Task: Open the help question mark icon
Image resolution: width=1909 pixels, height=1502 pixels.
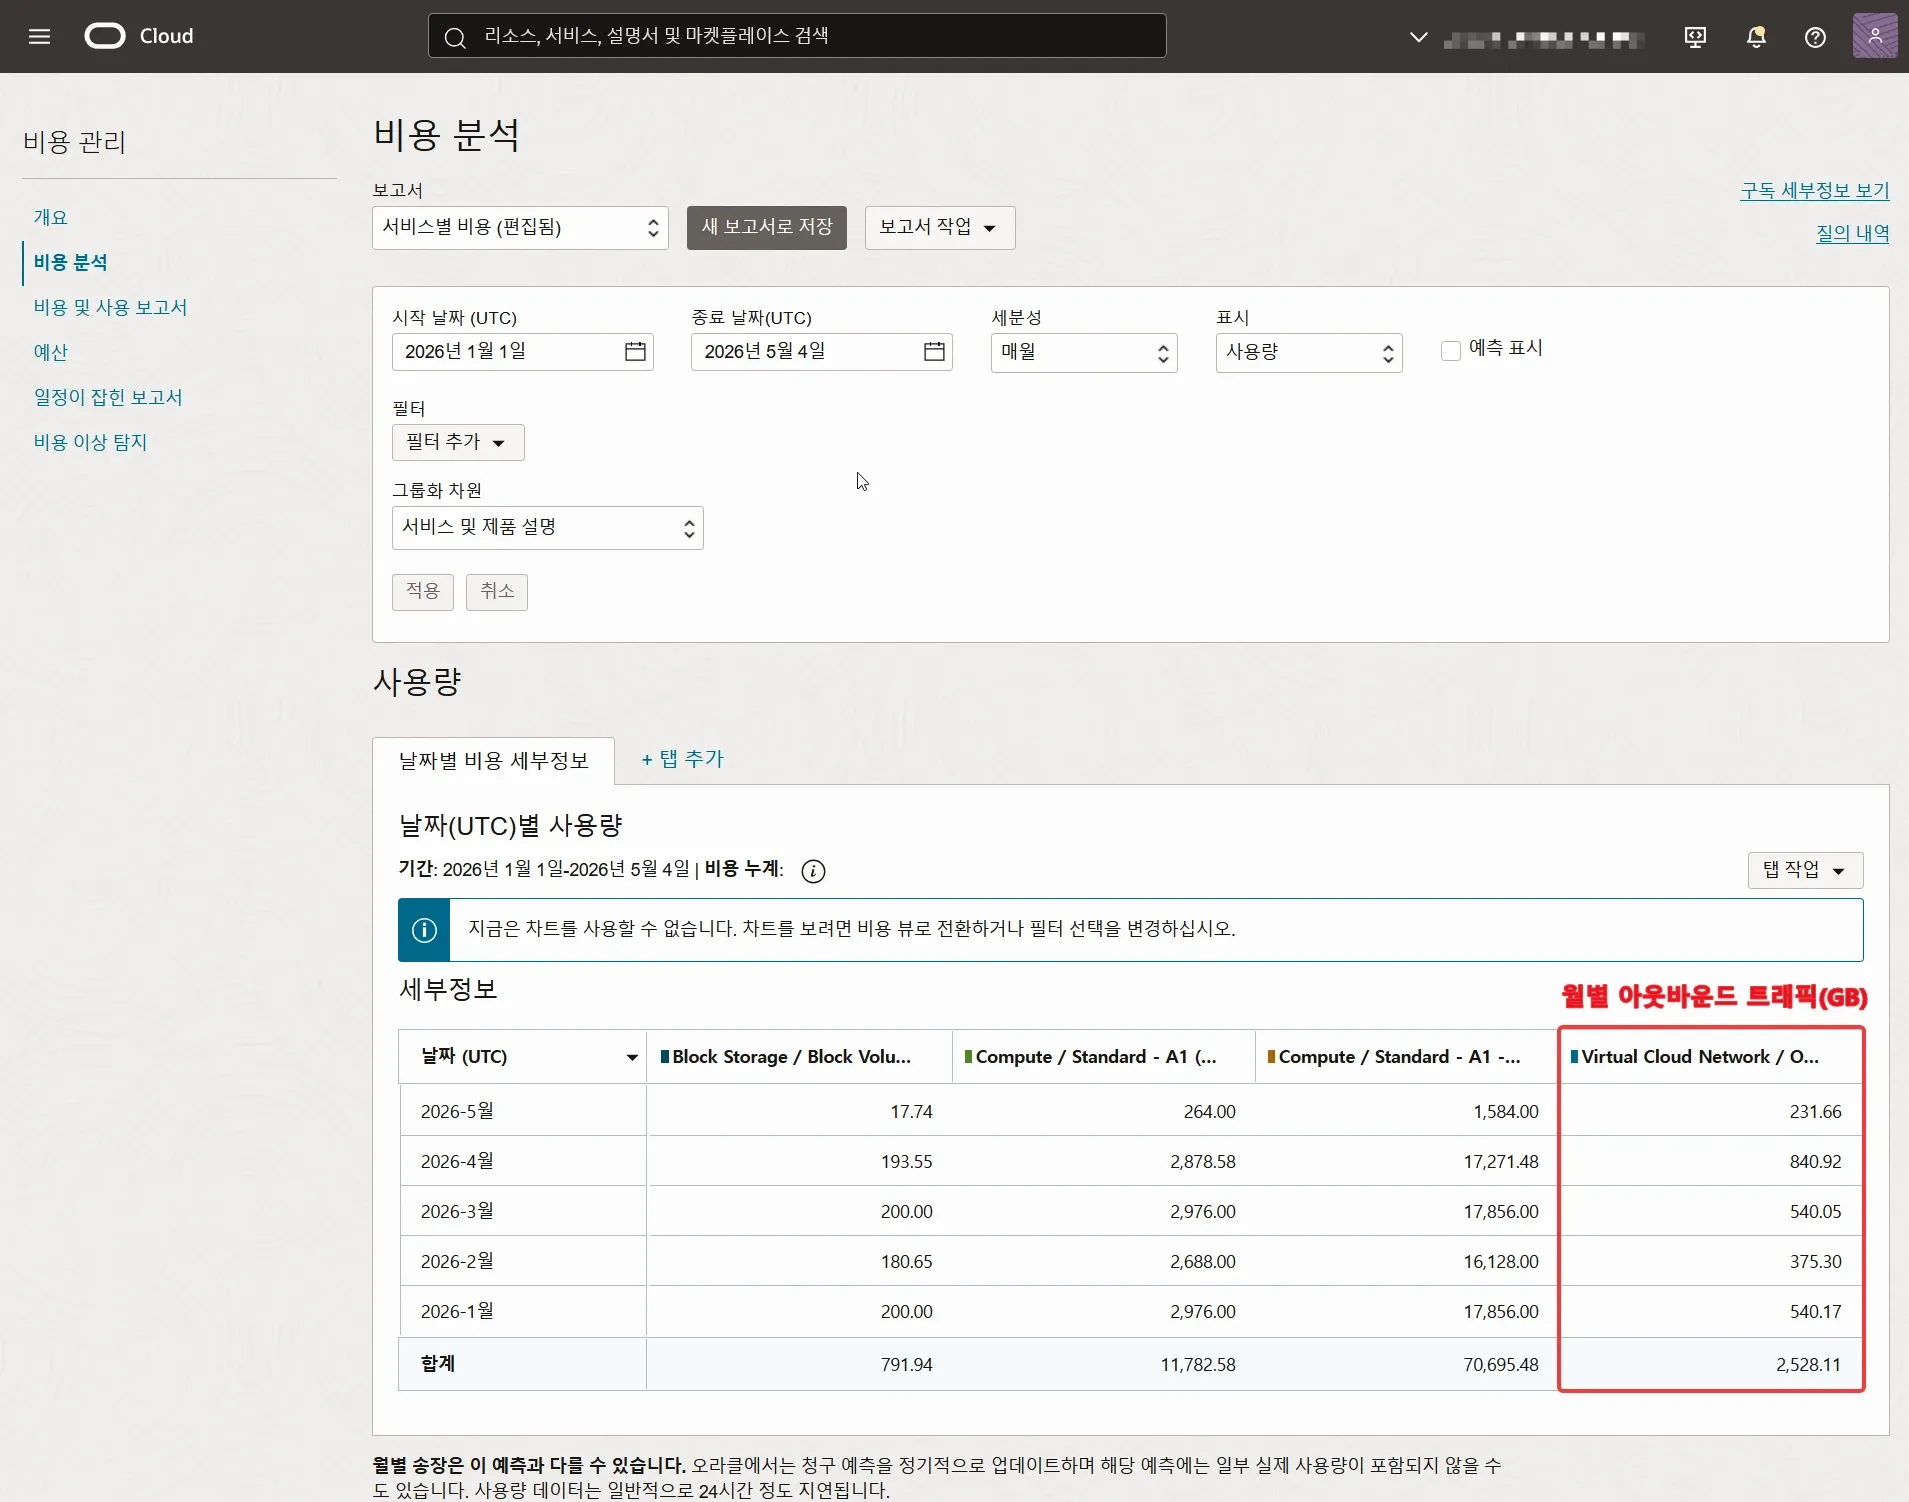Action: [1815, 37]
